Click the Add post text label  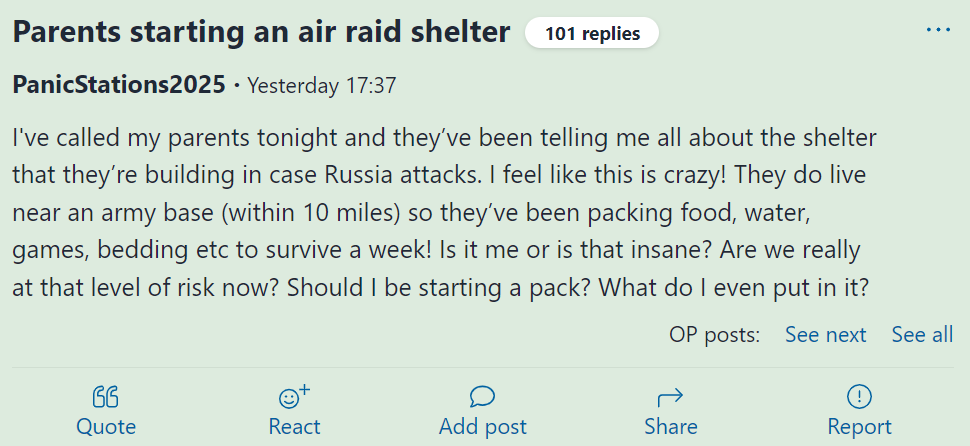(483, 427)
